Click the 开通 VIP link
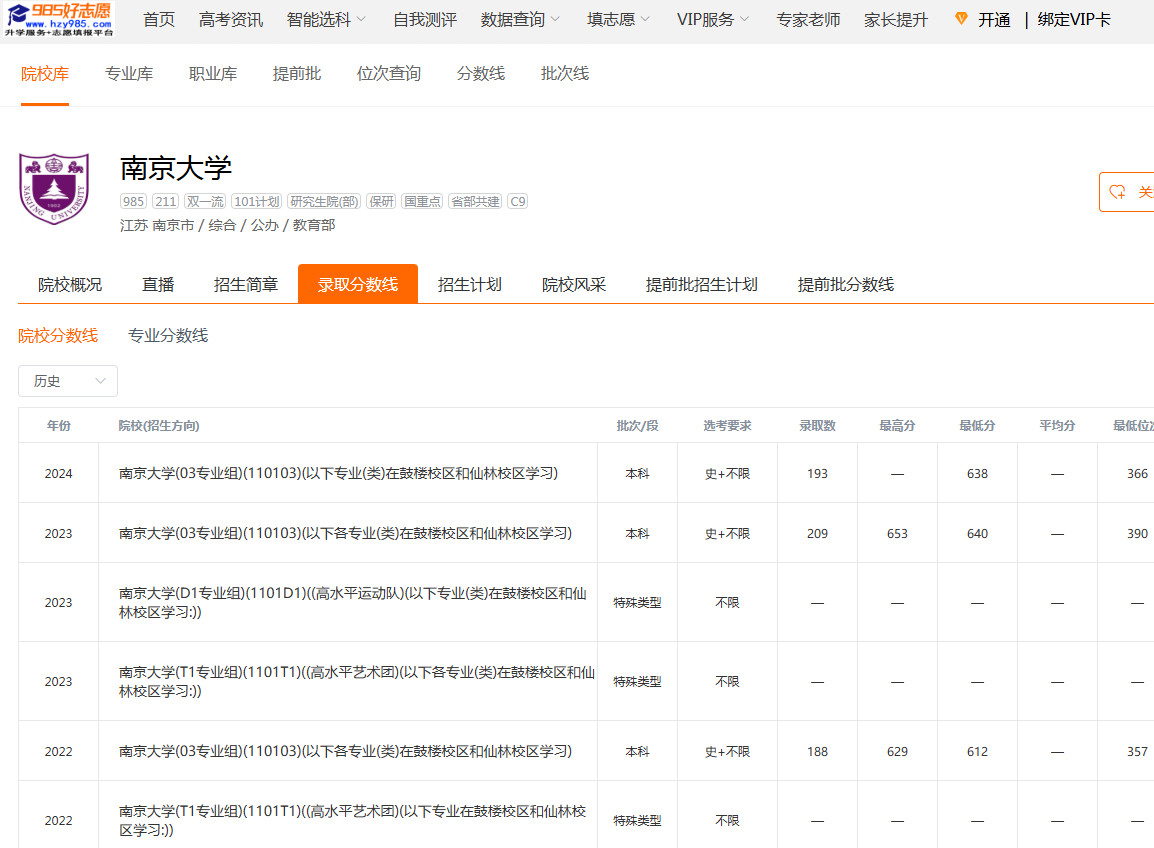The height and width of the screenshot is (848, 1154). (994, 20)
